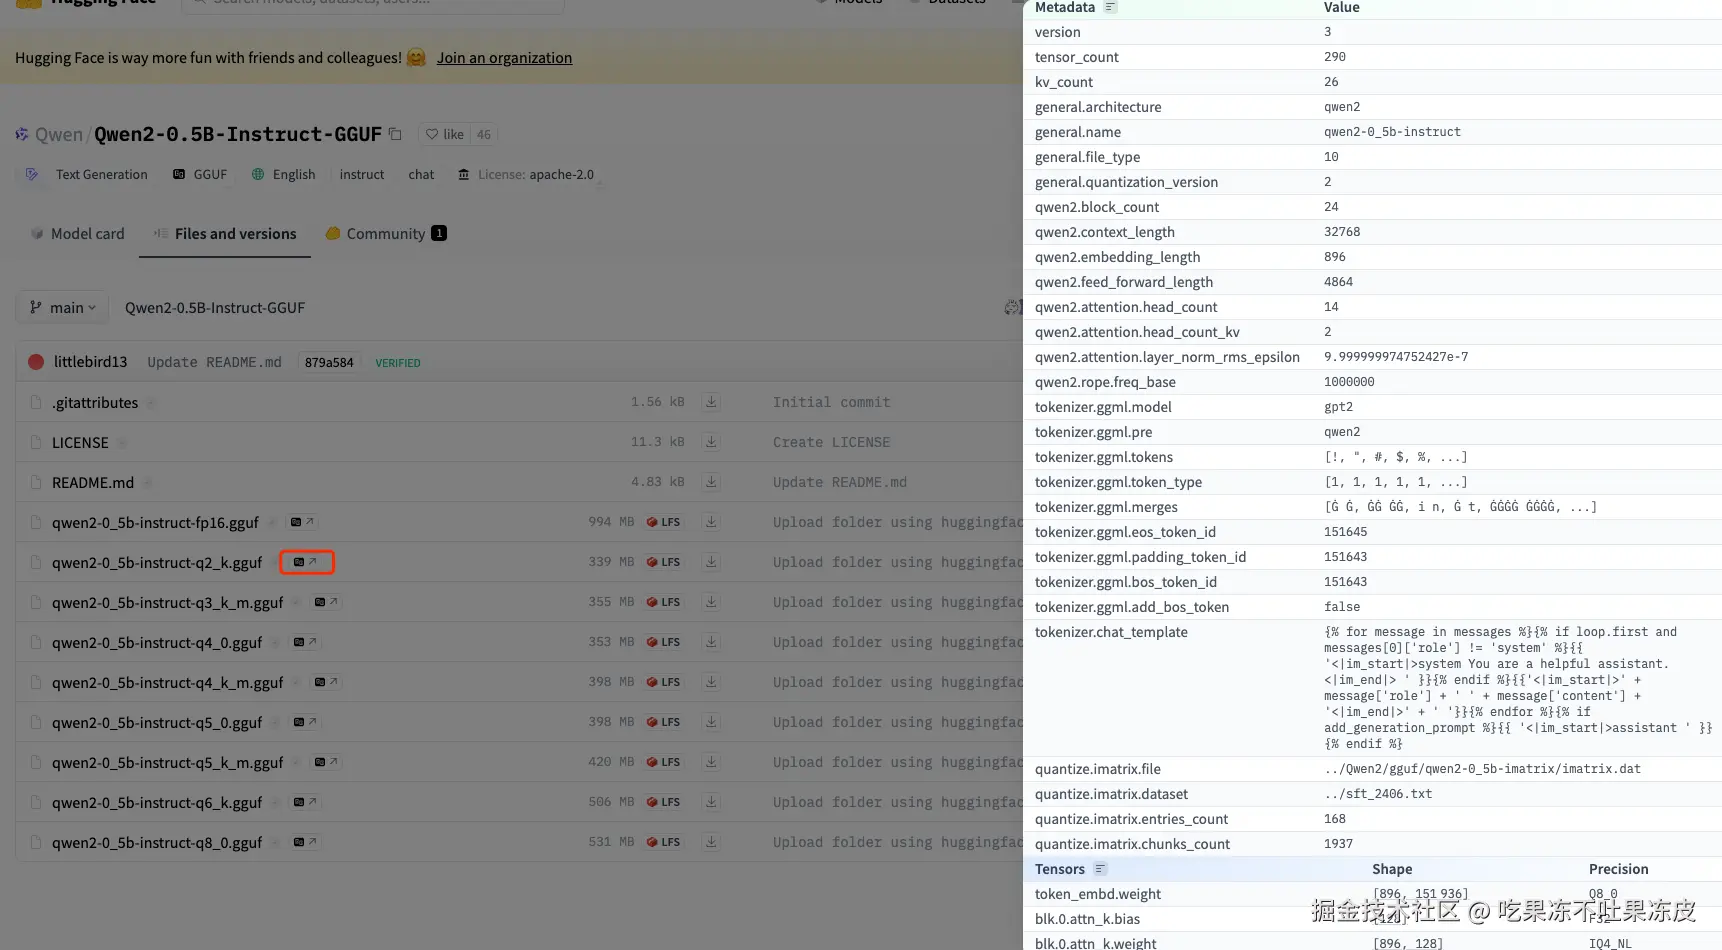Filter by the Text Generation tag
Viewport: 1722px width, 950px height.
tap(87, 174)
